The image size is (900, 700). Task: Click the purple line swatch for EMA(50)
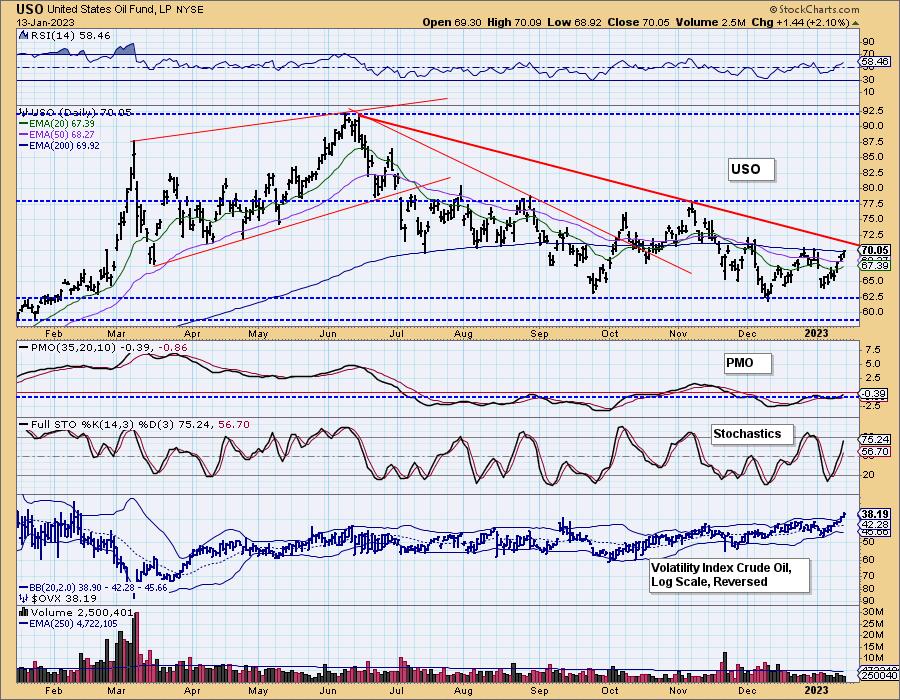(25, 135)
